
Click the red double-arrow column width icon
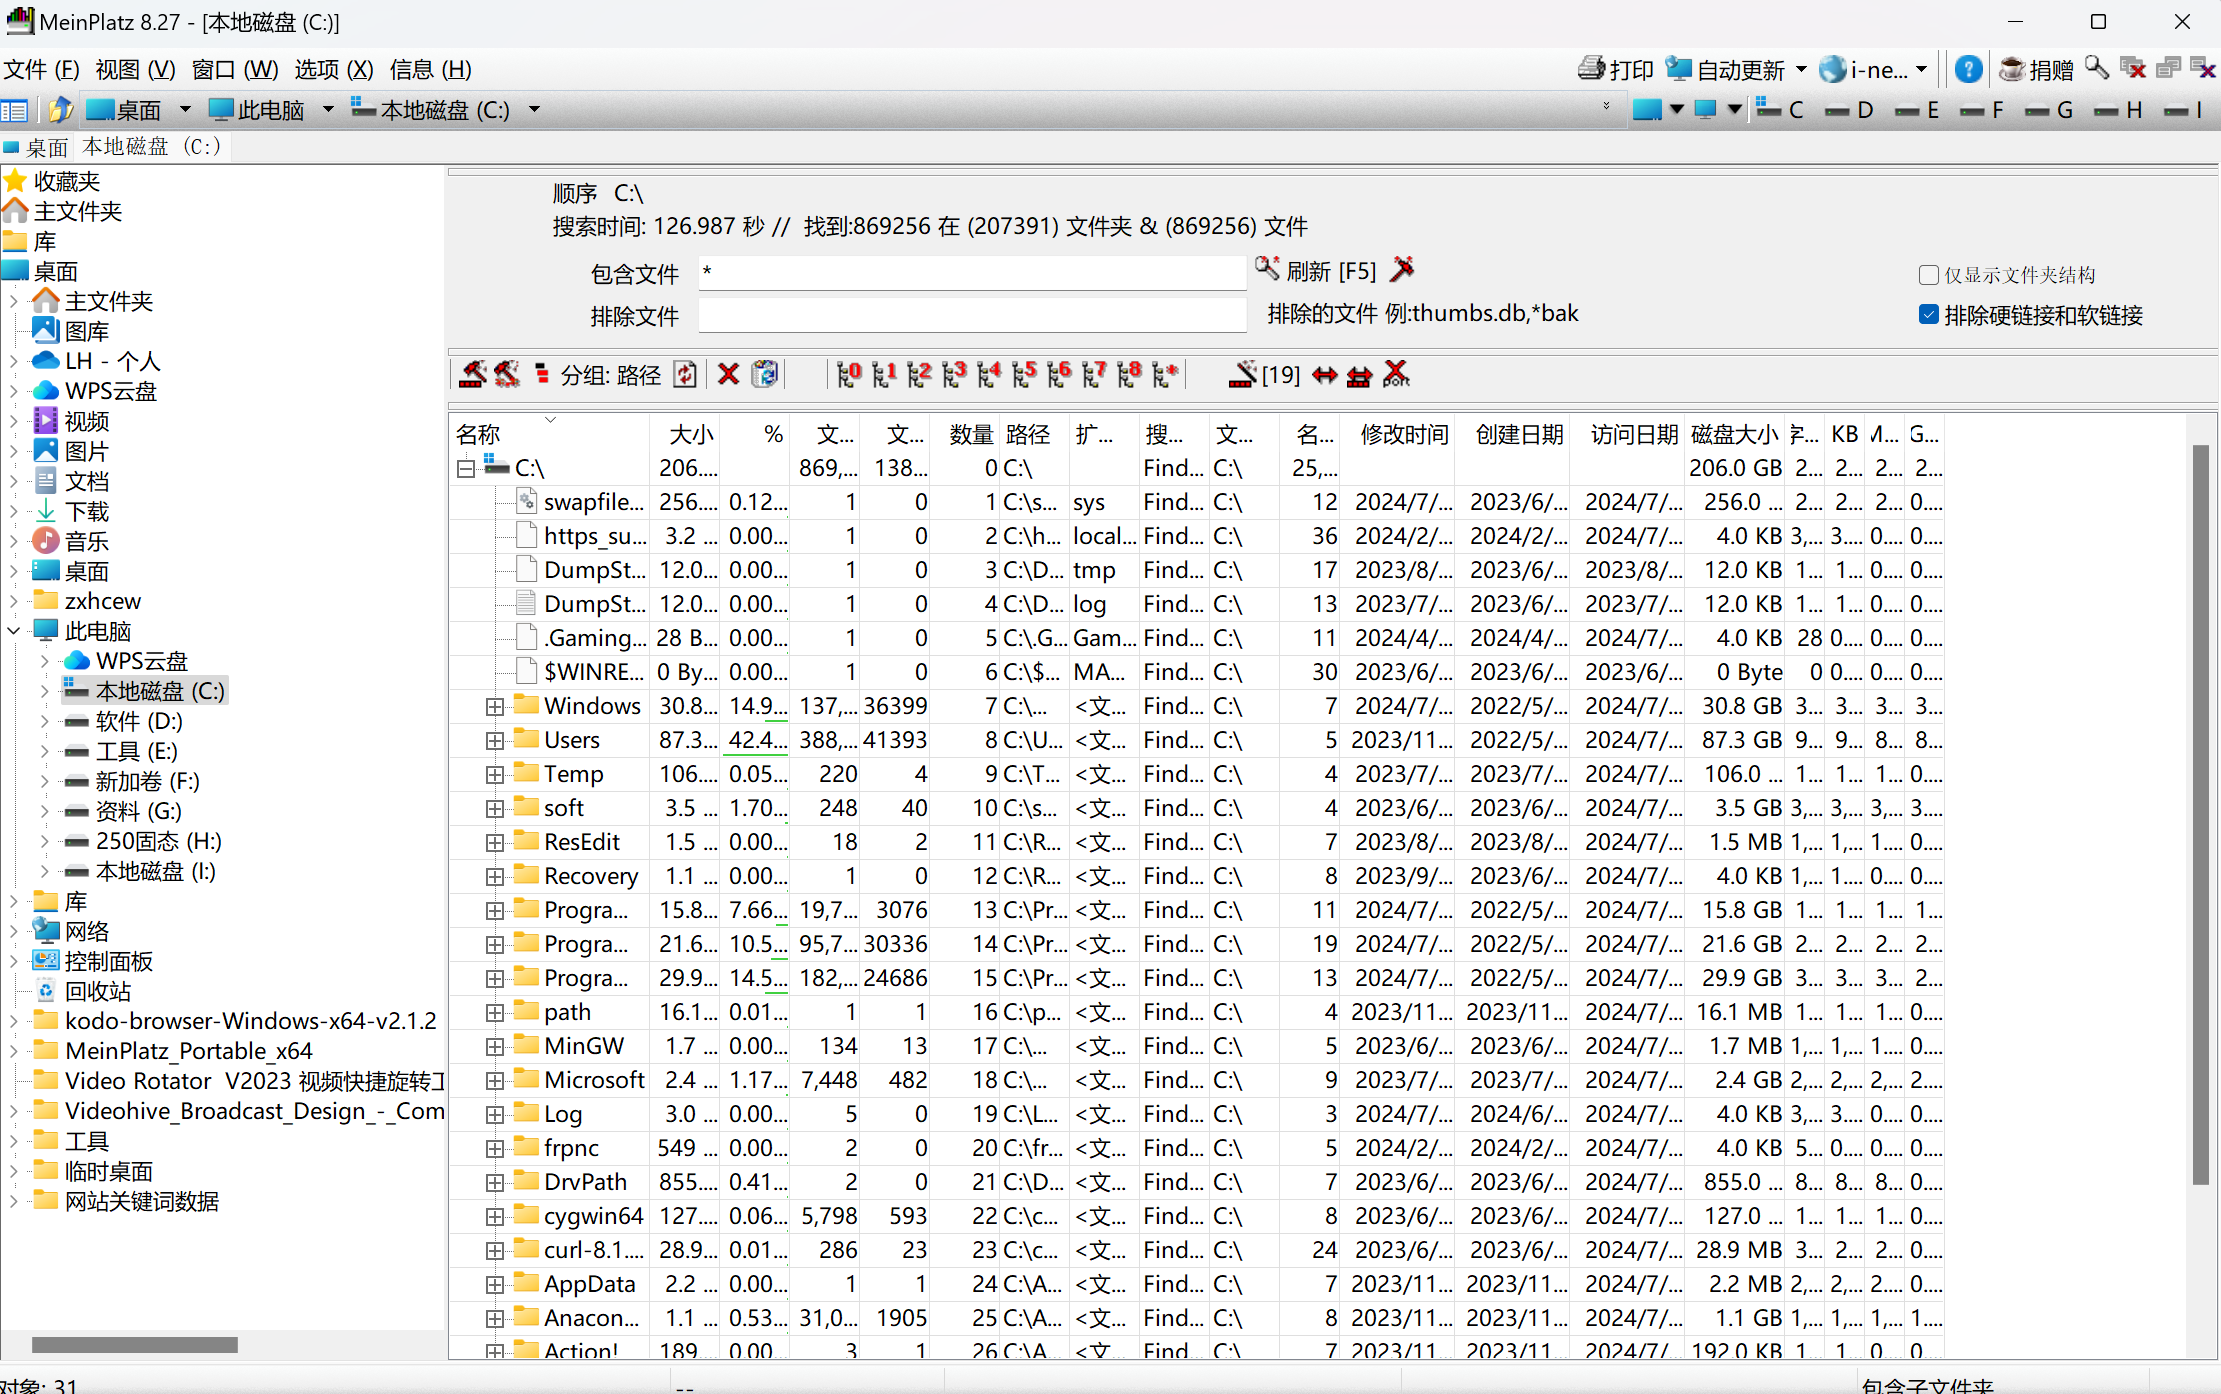(x=1325, y=375)
